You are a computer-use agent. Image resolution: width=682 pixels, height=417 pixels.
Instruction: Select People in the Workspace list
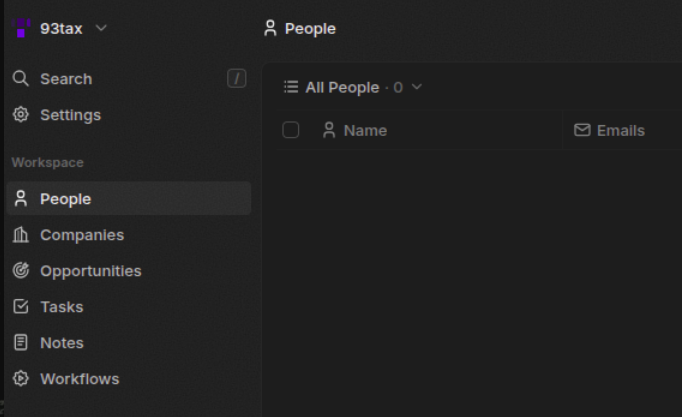pyautogui.click(x=129, y=199)
